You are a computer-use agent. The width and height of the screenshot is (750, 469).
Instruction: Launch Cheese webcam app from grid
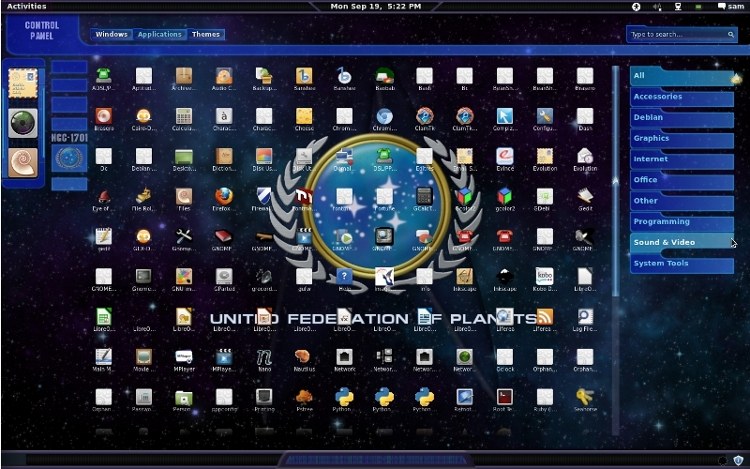pyautogui.click(x=304, y=116)
